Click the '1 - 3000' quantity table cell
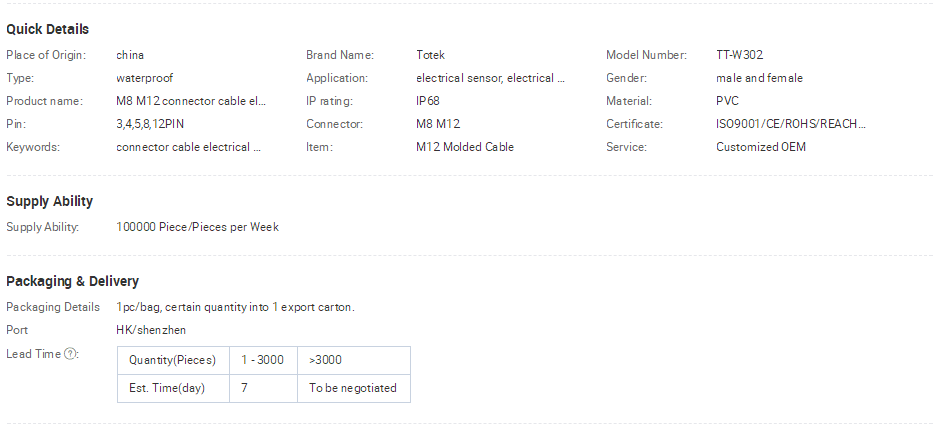935x426 pixels. (263, 360)
